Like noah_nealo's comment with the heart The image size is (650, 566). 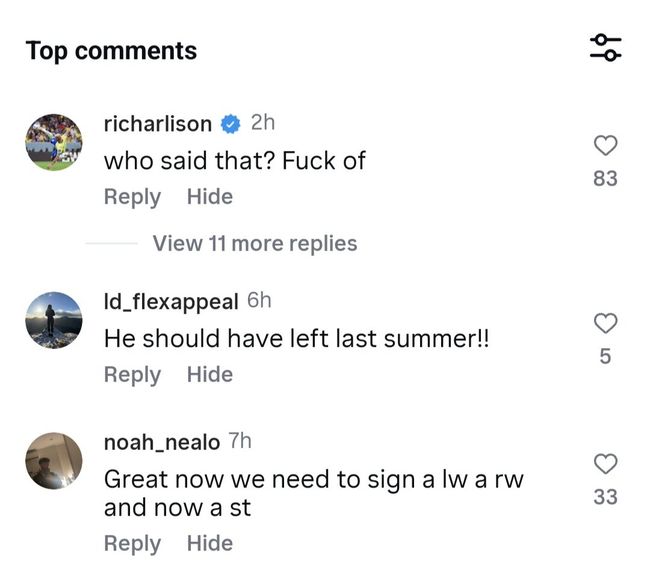point(605,463)
